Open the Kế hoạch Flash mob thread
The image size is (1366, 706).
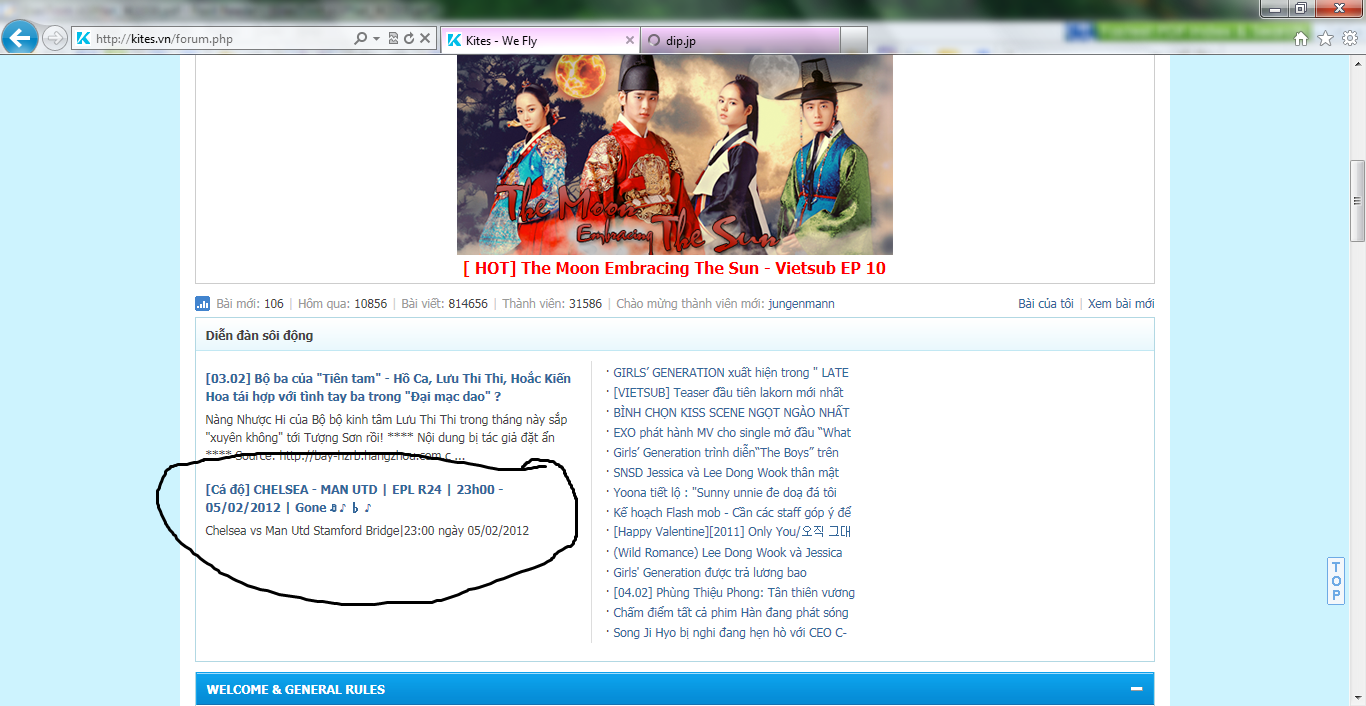[732, 513]
